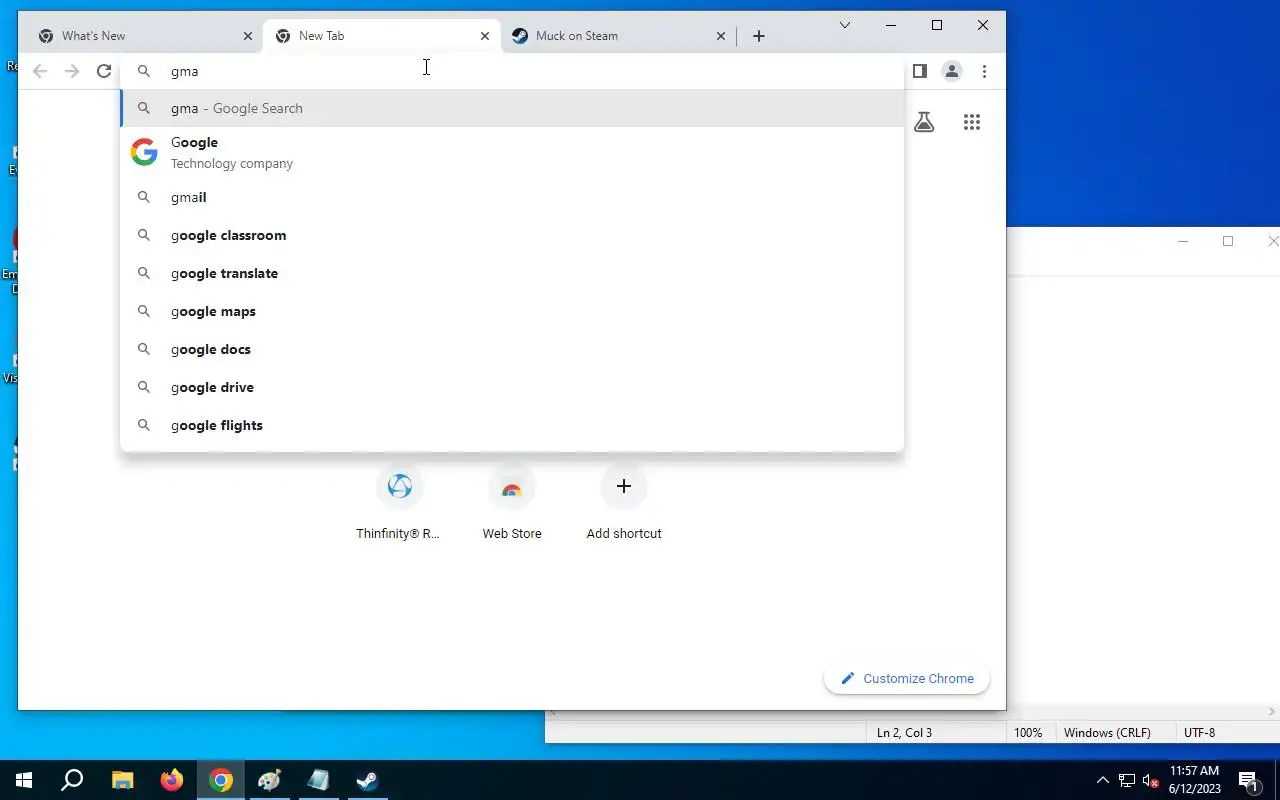The height and width of the screenshot is (800, 1280).
Task: Open the Chrome profile menu
Action: (x=952, y=71)
